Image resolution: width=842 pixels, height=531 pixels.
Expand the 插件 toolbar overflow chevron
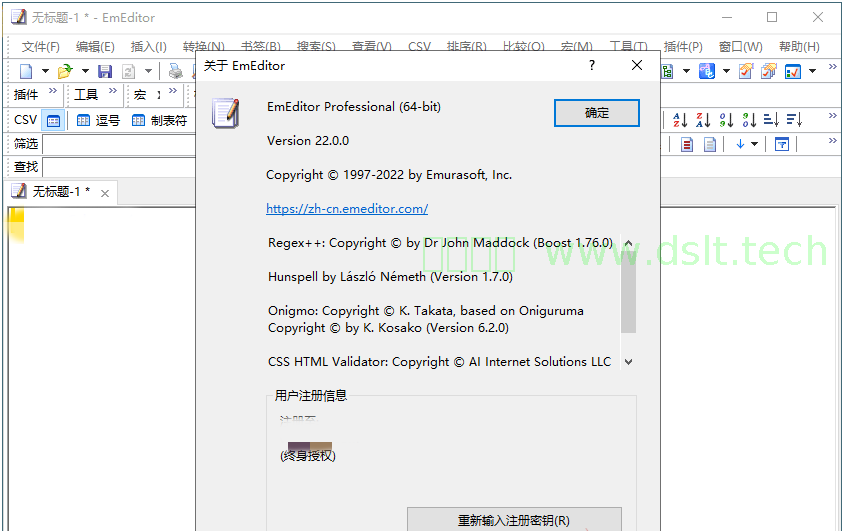[x=53, y=91]
